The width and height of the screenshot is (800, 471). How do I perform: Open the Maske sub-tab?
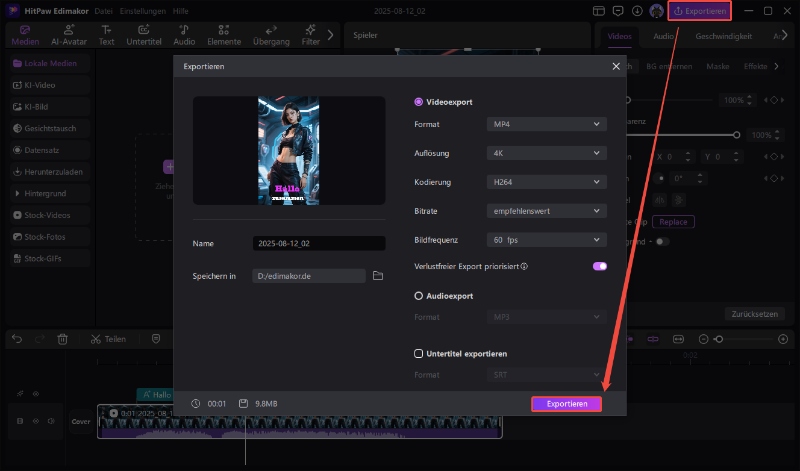717,66
